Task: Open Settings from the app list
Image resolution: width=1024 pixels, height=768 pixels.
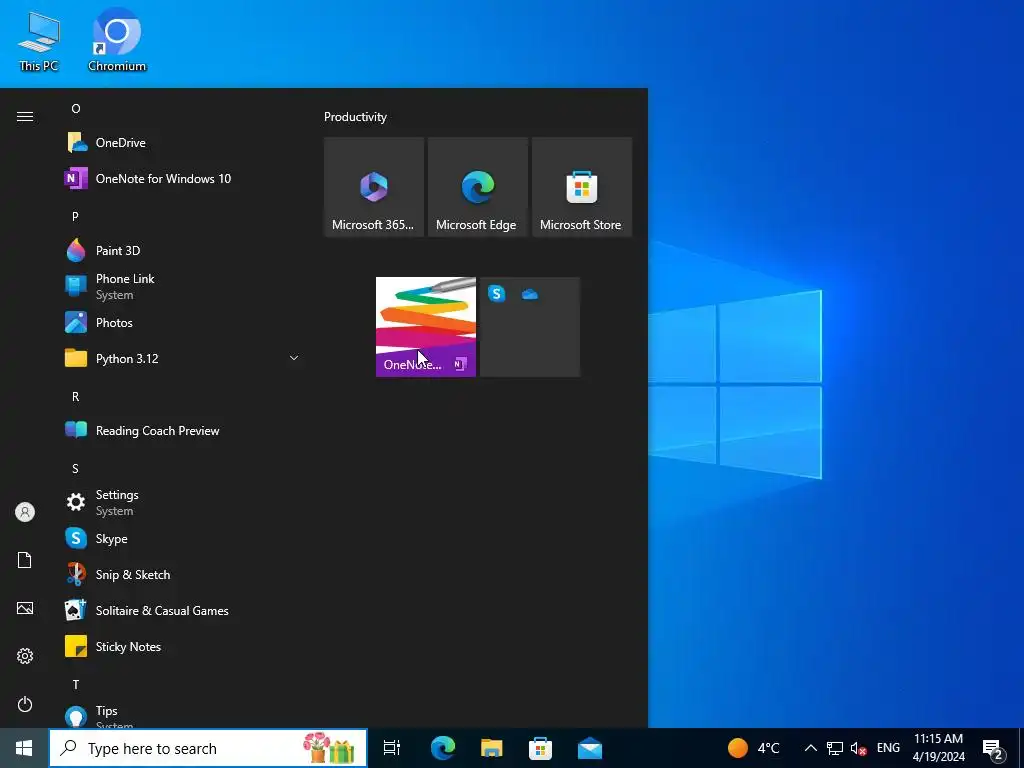Action: pos(183,502)
